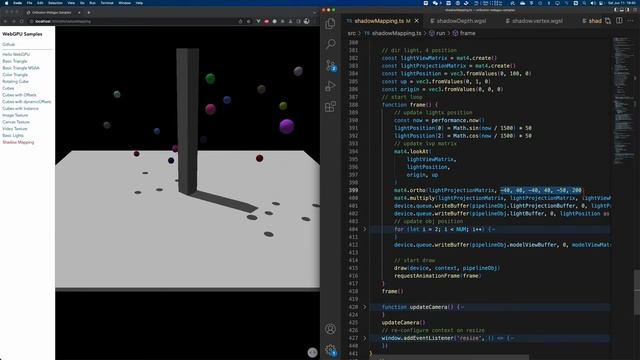Viewport: 640px width, 360px height.
Task: Open the Terminal menu in the menu bar
Action: (107, 3)
